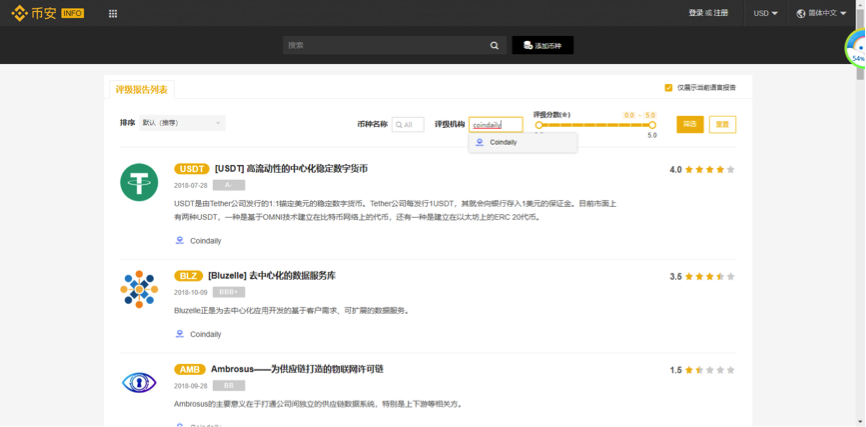Click the floating 54% progress widget
The image size is (866, 427).
856,49
